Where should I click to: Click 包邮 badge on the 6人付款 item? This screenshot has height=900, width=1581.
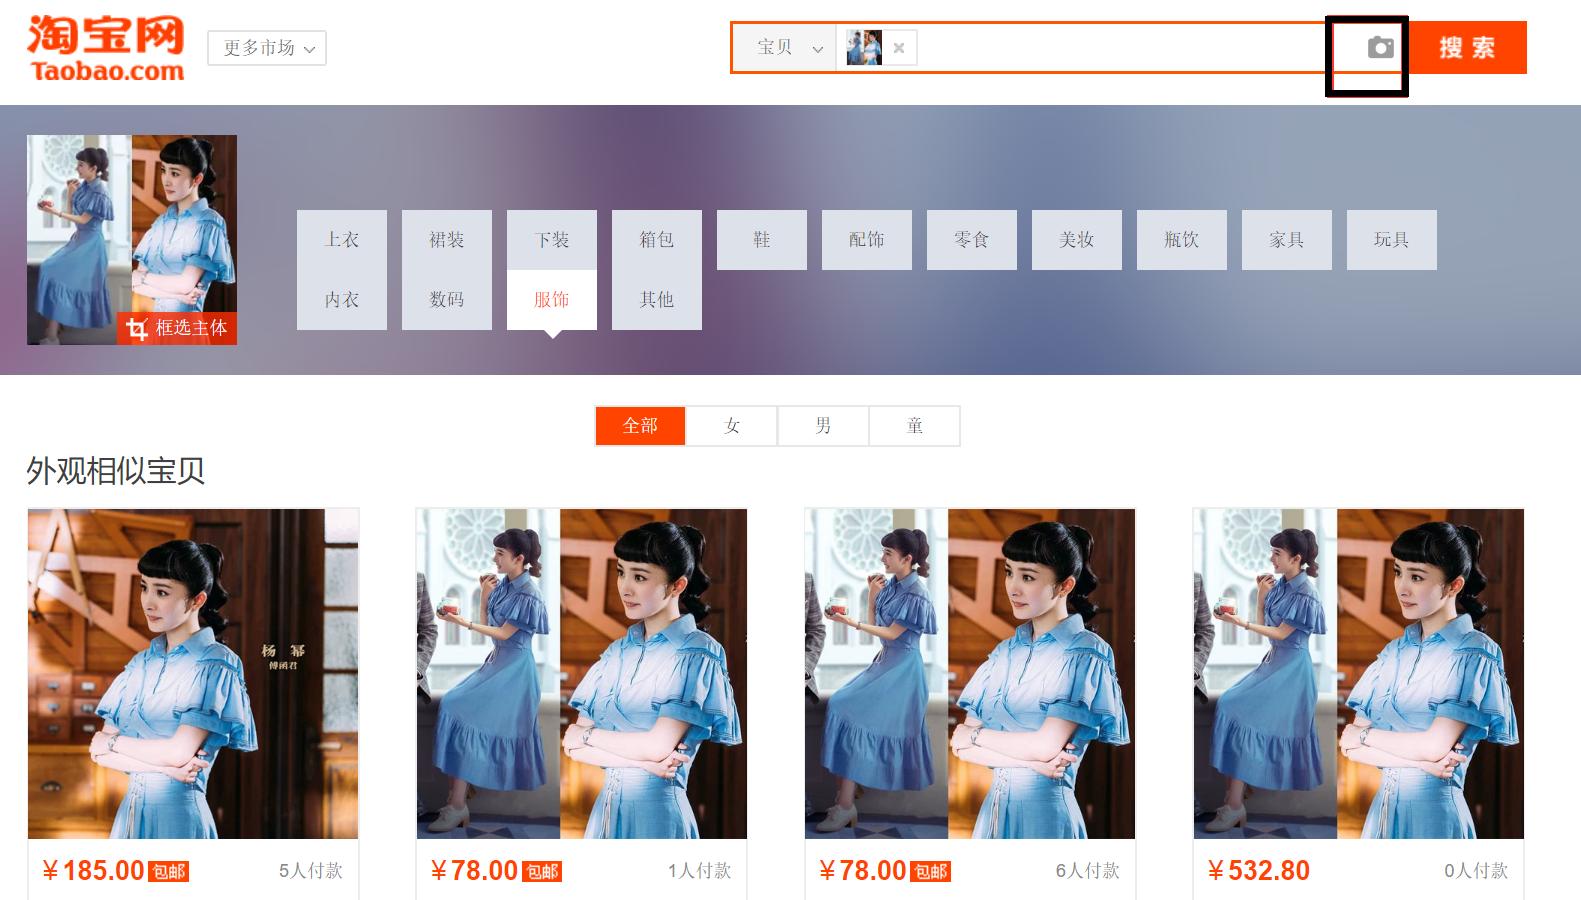(x=931, y=872)
